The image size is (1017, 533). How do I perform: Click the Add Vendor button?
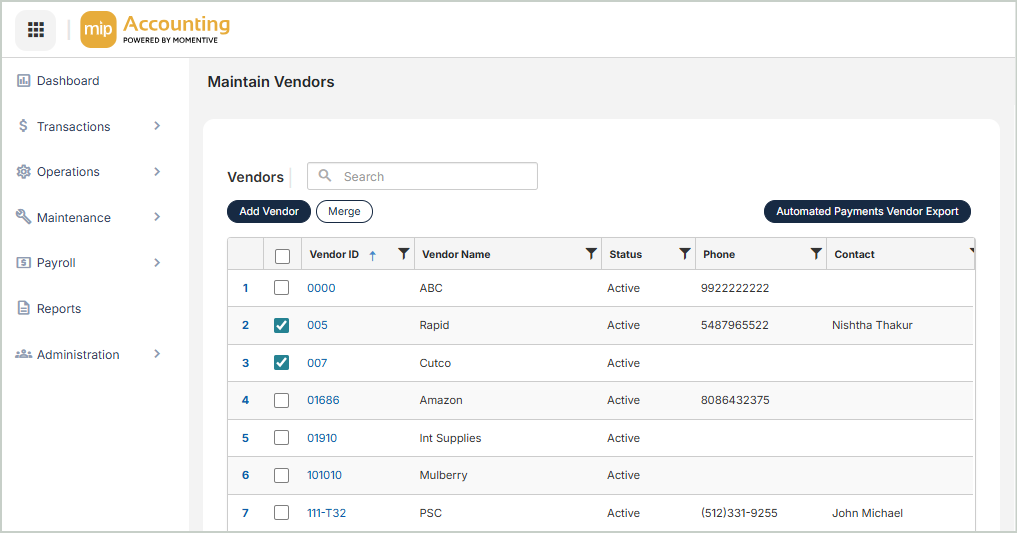269,212
